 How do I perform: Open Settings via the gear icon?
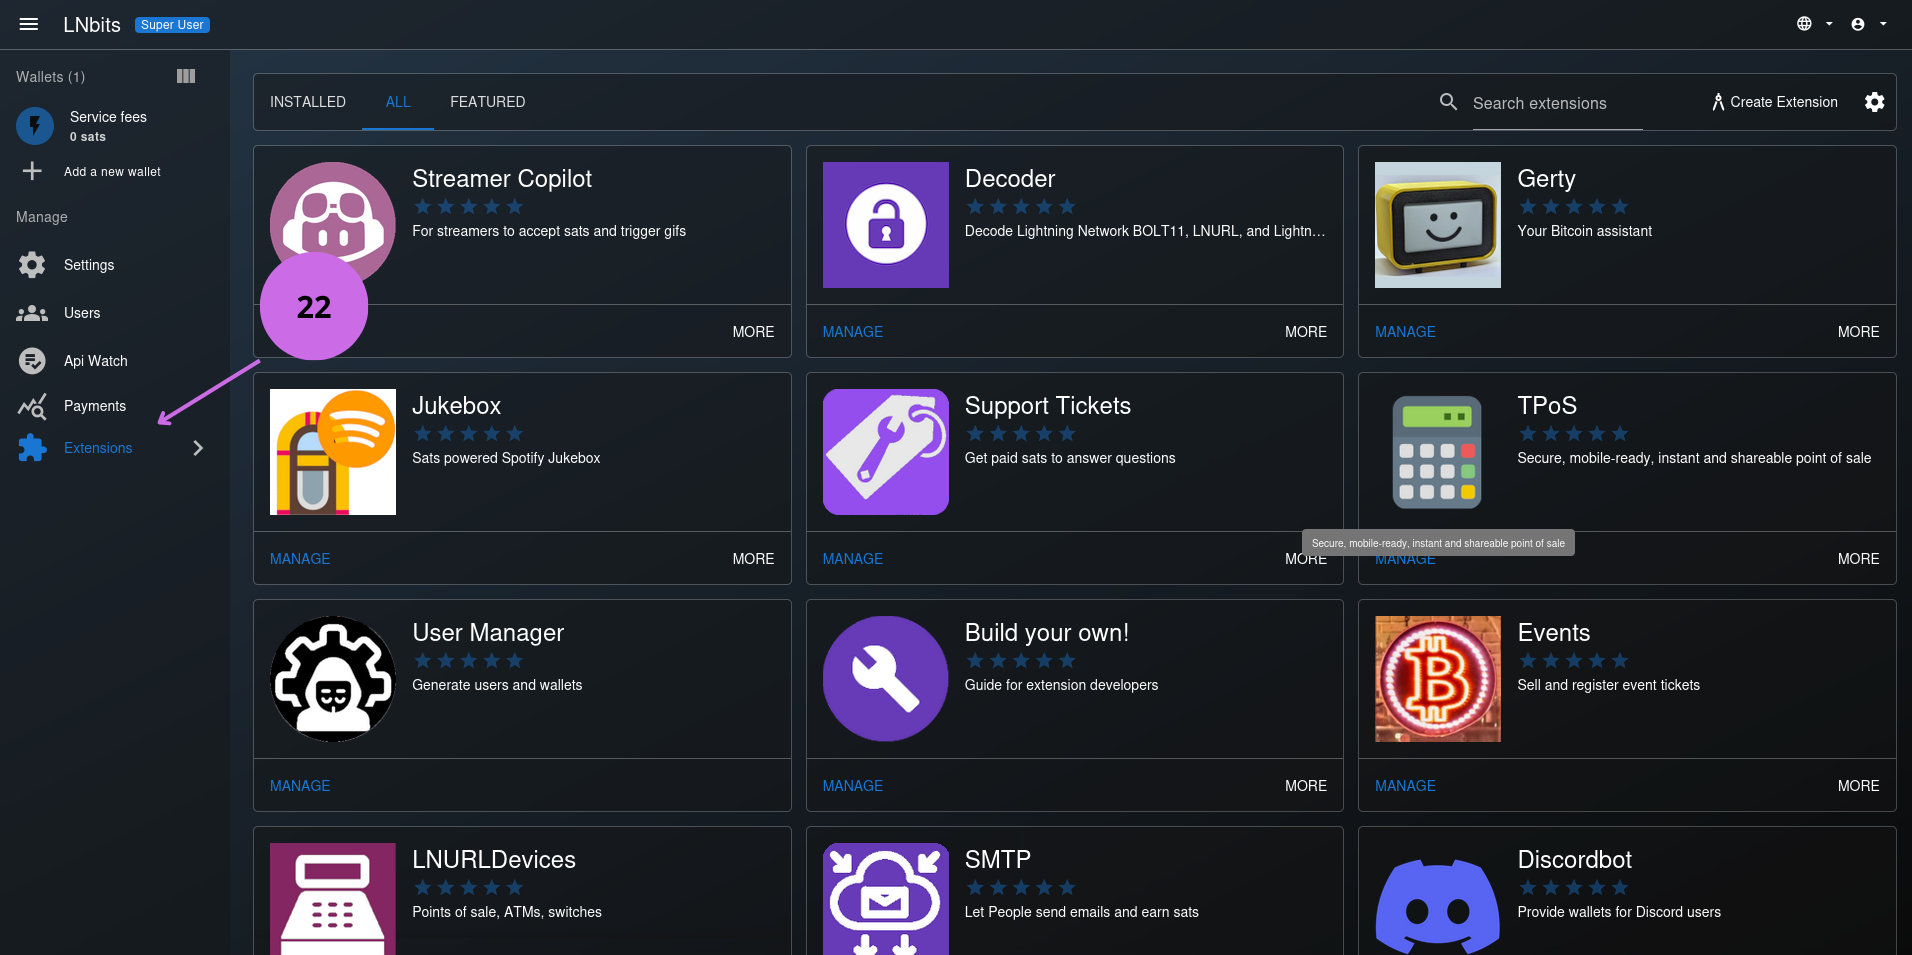(31, 264)
